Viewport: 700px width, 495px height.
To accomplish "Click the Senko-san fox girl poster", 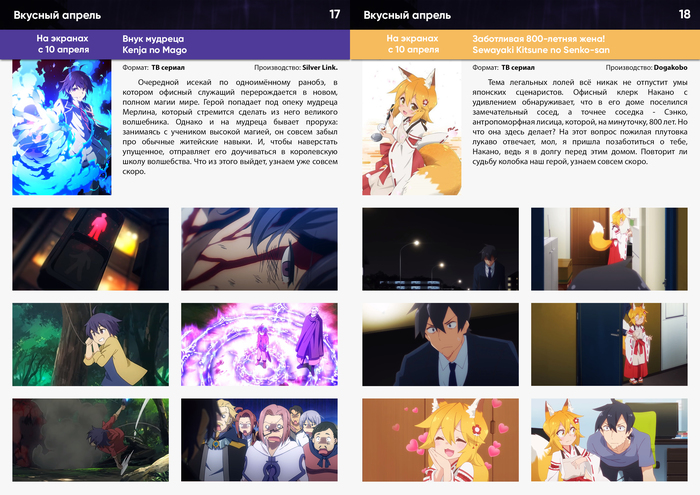I will point(412,127).
